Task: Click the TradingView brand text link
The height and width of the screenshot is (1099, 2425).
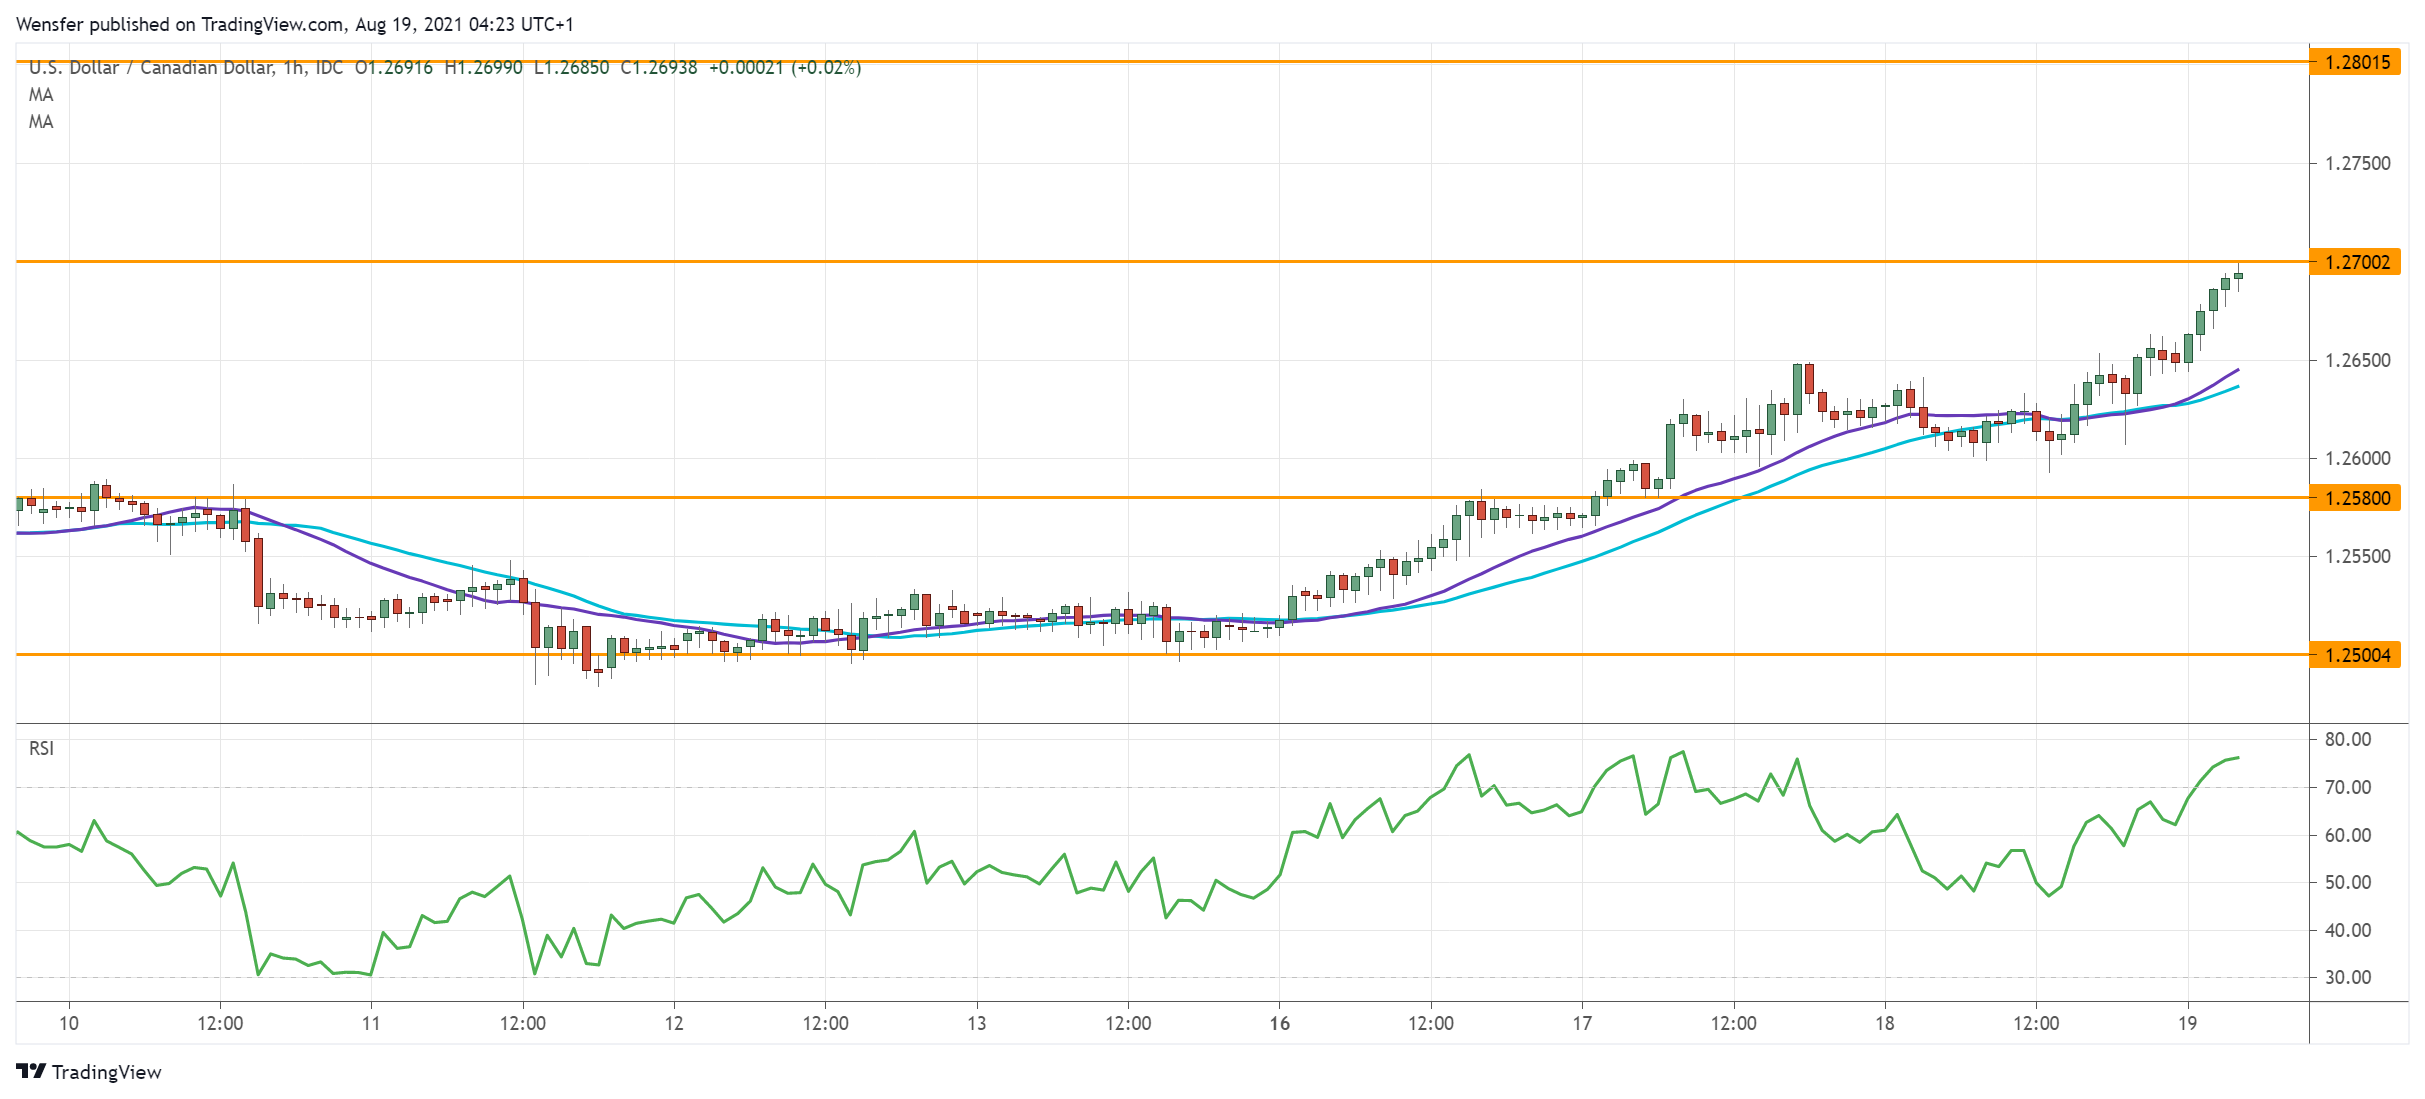Action: pyautogui.click(x=106, y=1072)
